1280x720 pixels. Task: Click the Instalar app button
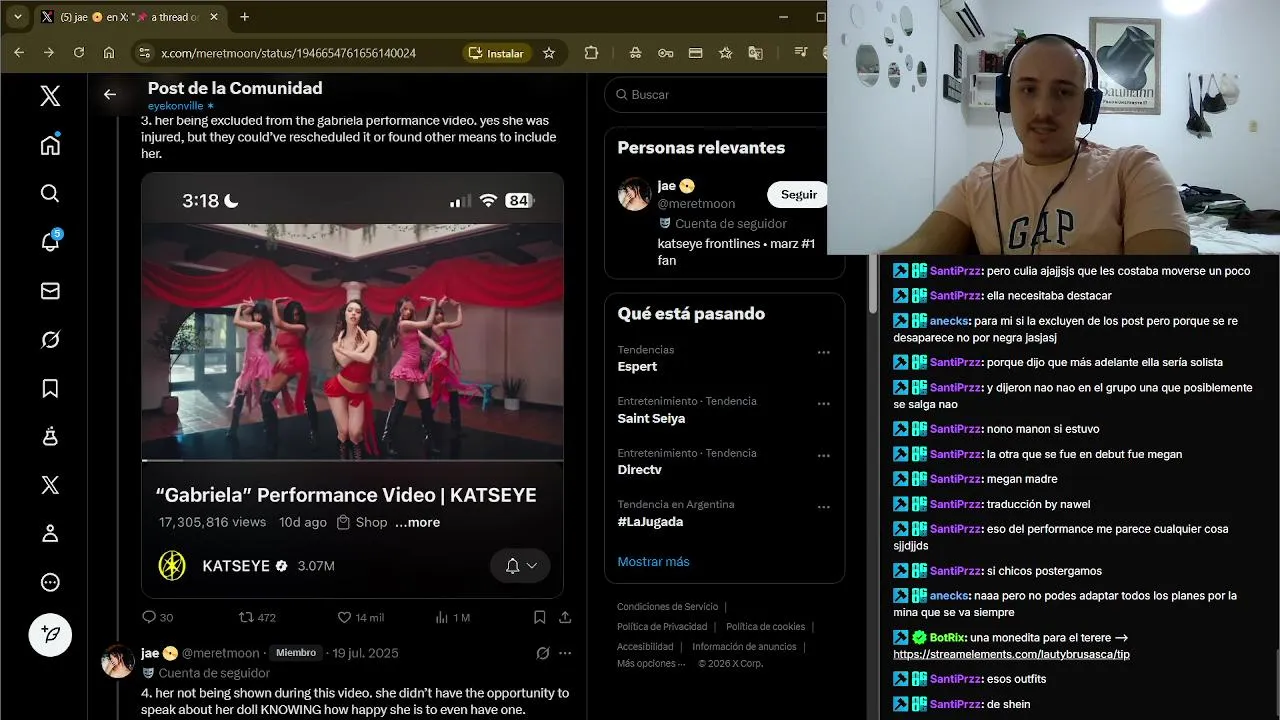(497, 53)
